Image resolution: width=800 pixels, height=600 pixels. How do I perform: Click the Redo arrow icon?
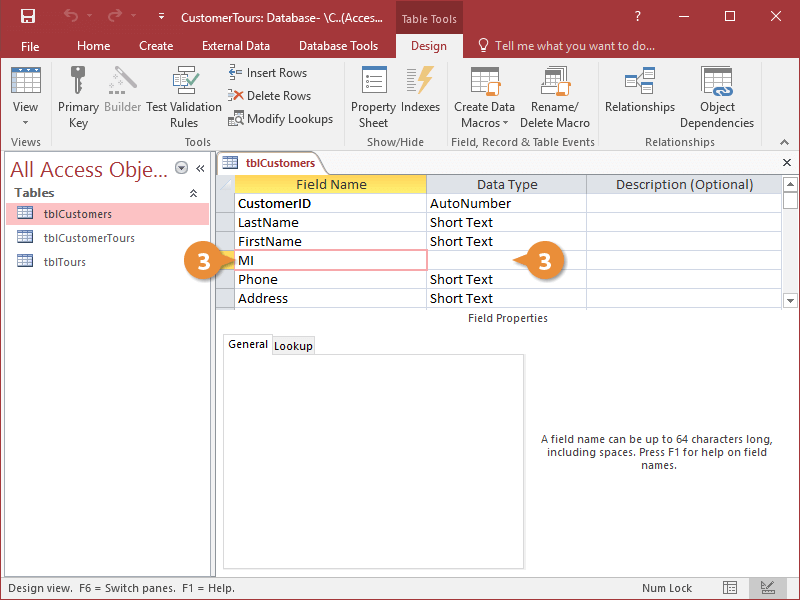click(x=115, y=16)
